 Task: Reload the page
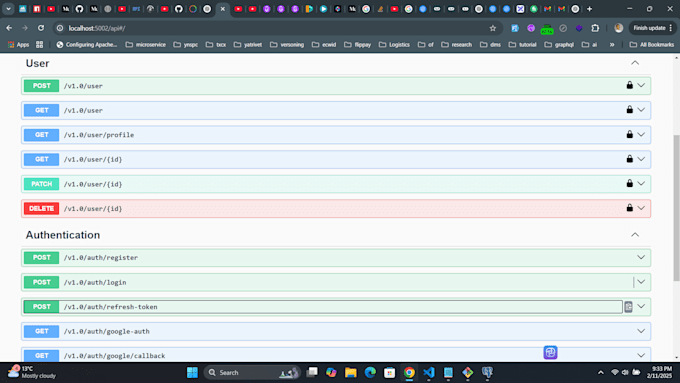41,28
